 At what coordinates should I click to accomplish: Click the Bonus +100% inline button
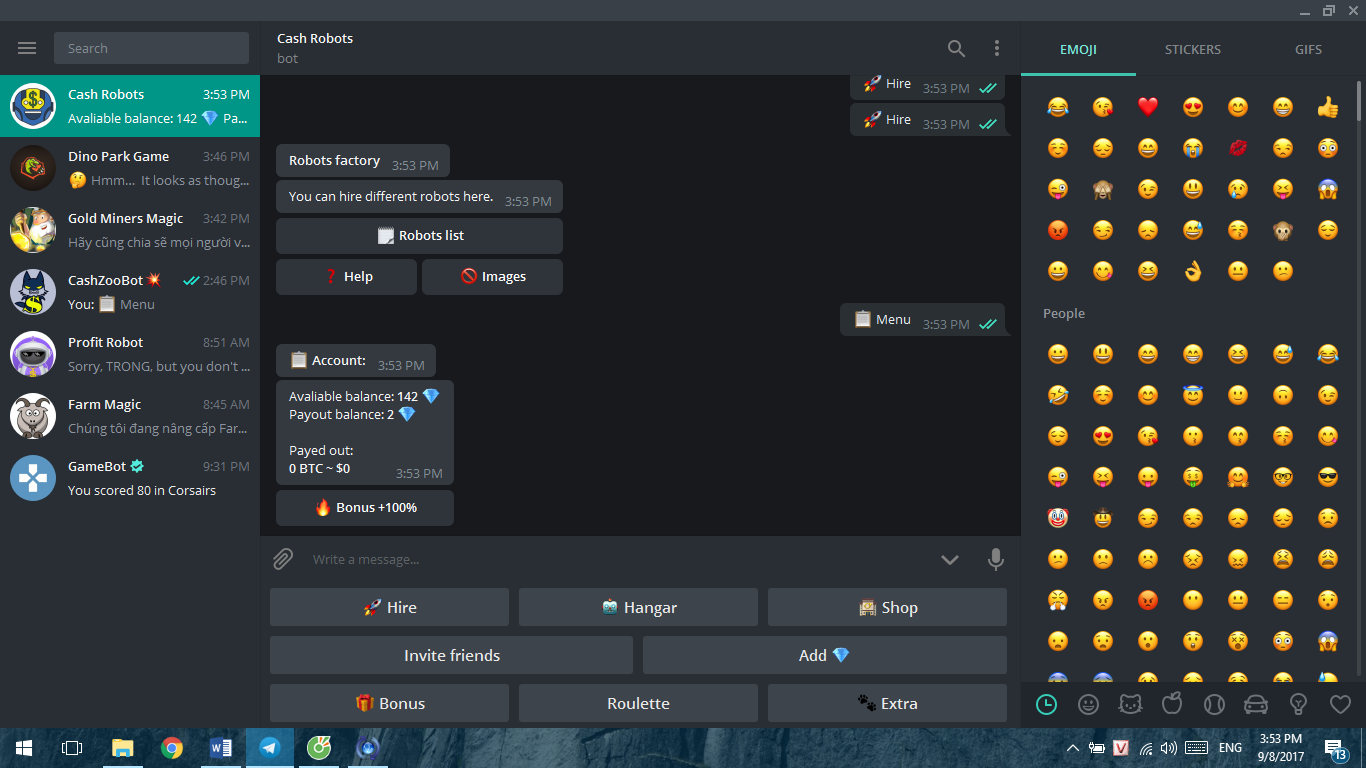coord(365,508)
